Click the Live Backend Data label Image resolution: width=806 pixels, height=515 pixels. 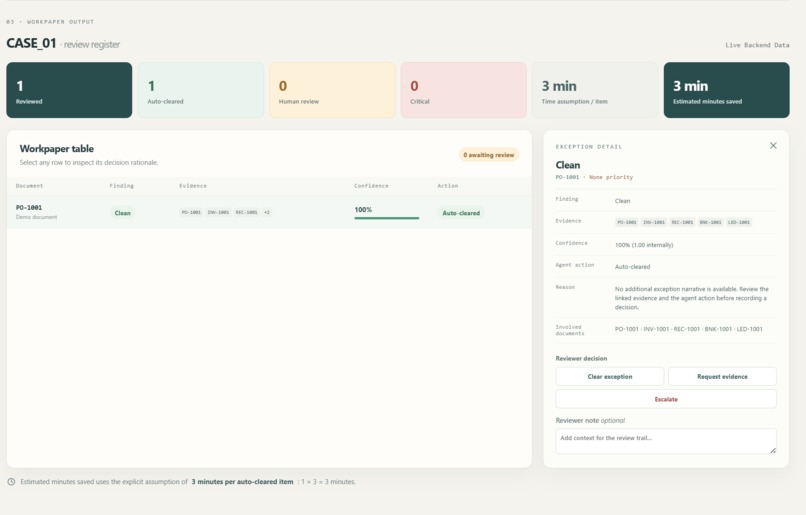757,45
